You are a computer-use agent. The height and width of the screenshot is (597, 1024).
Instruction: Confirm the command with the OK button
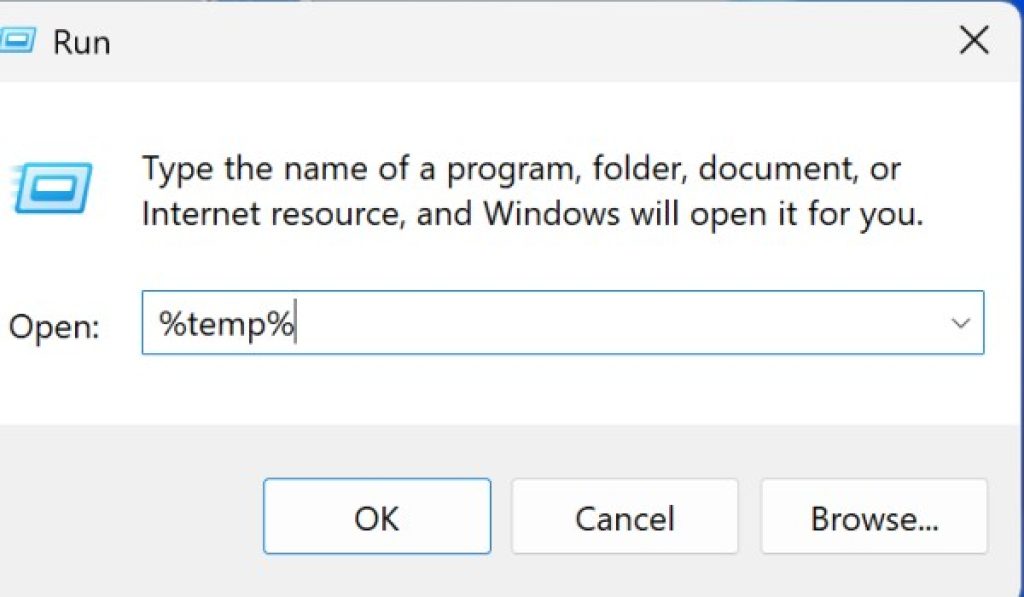pyautogui.click(x=376, y=517)
